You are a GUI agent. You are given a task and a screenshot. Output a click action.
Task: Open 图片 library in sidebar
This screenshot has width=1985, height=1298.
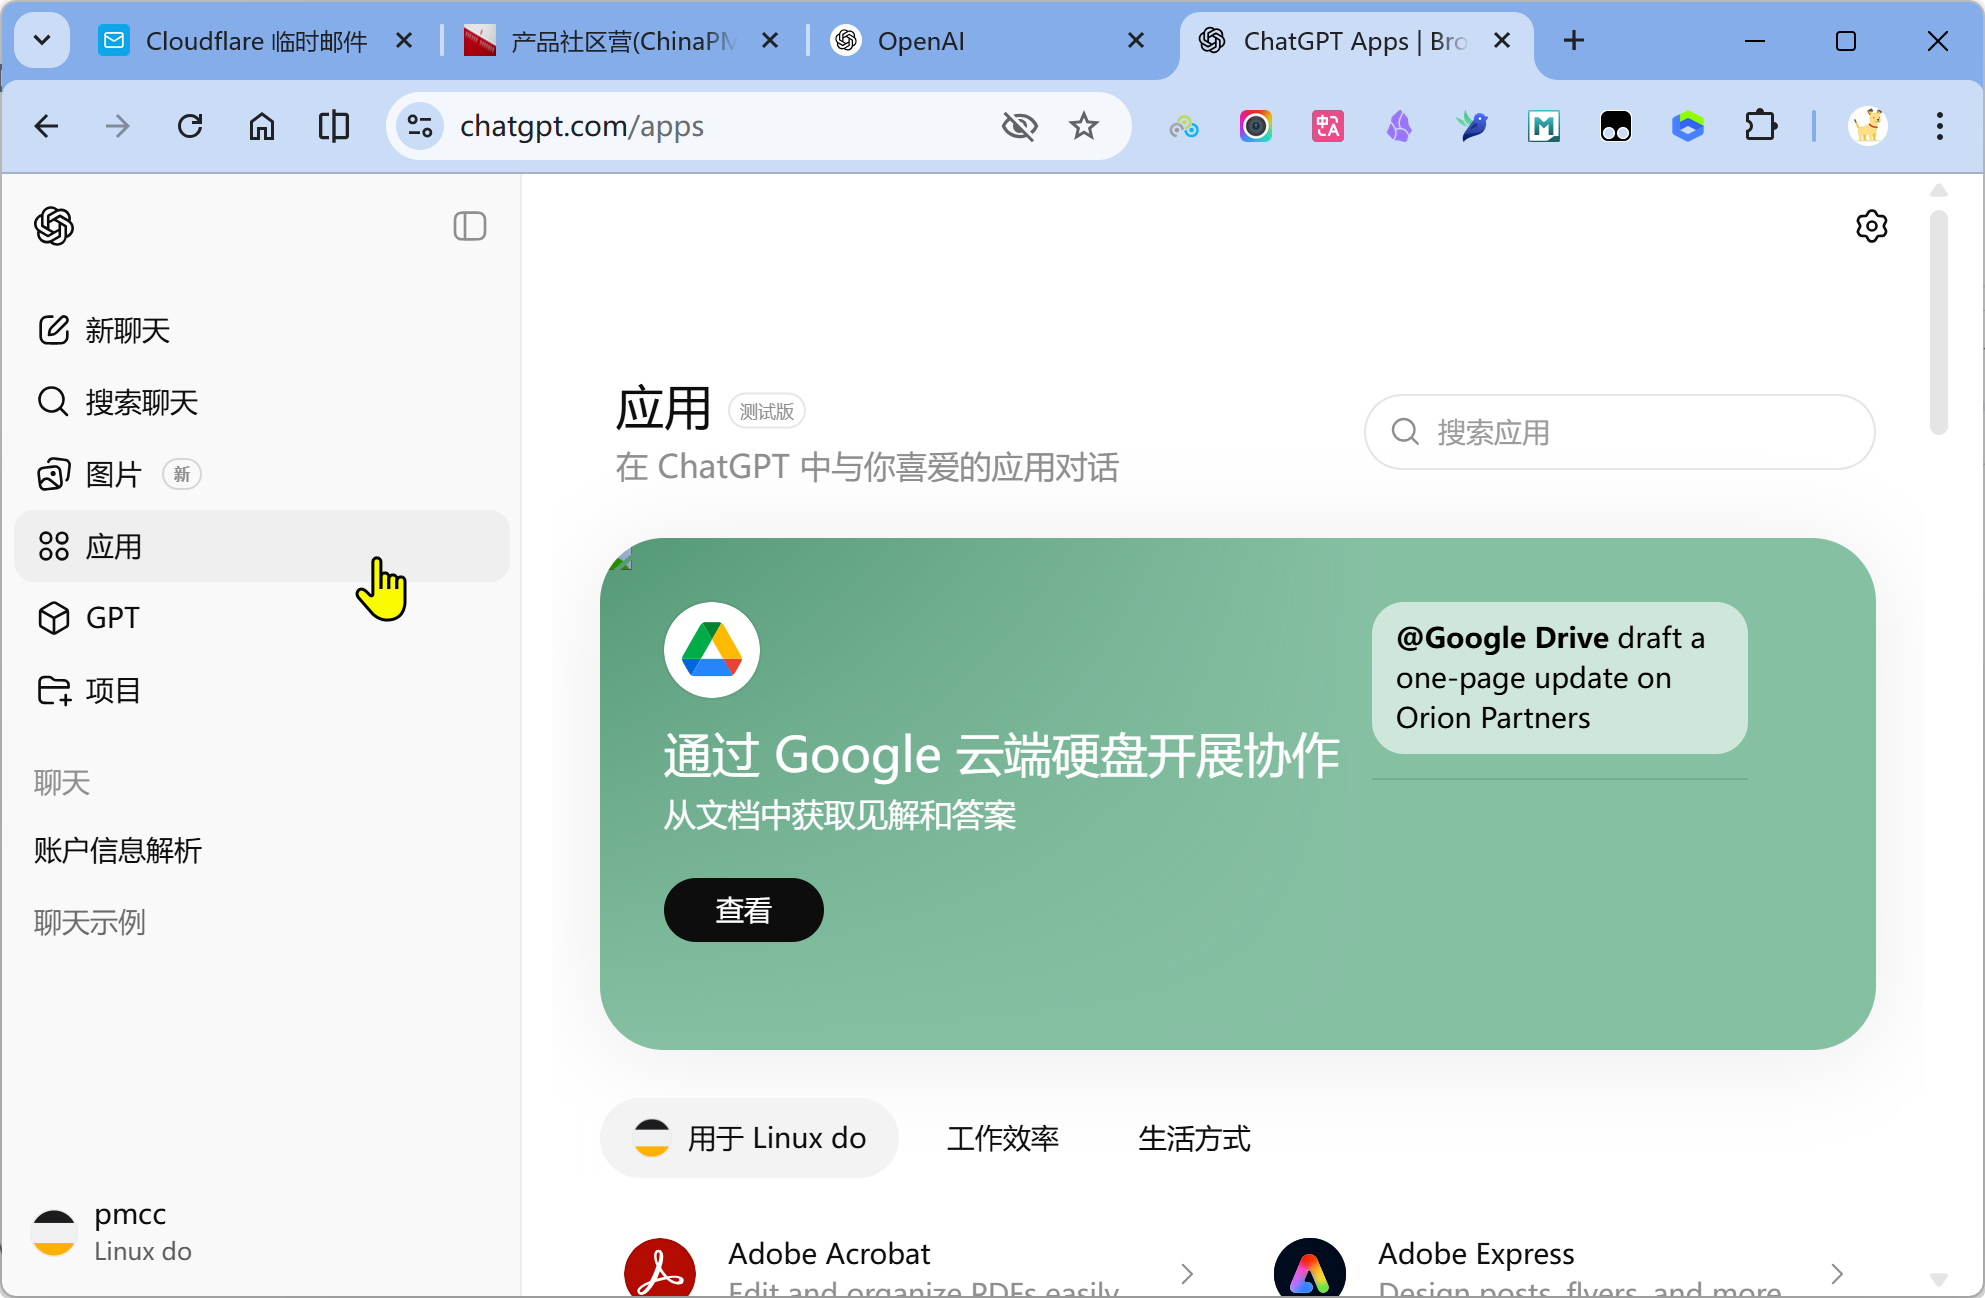pyautogui.click(x=112, y=474)
